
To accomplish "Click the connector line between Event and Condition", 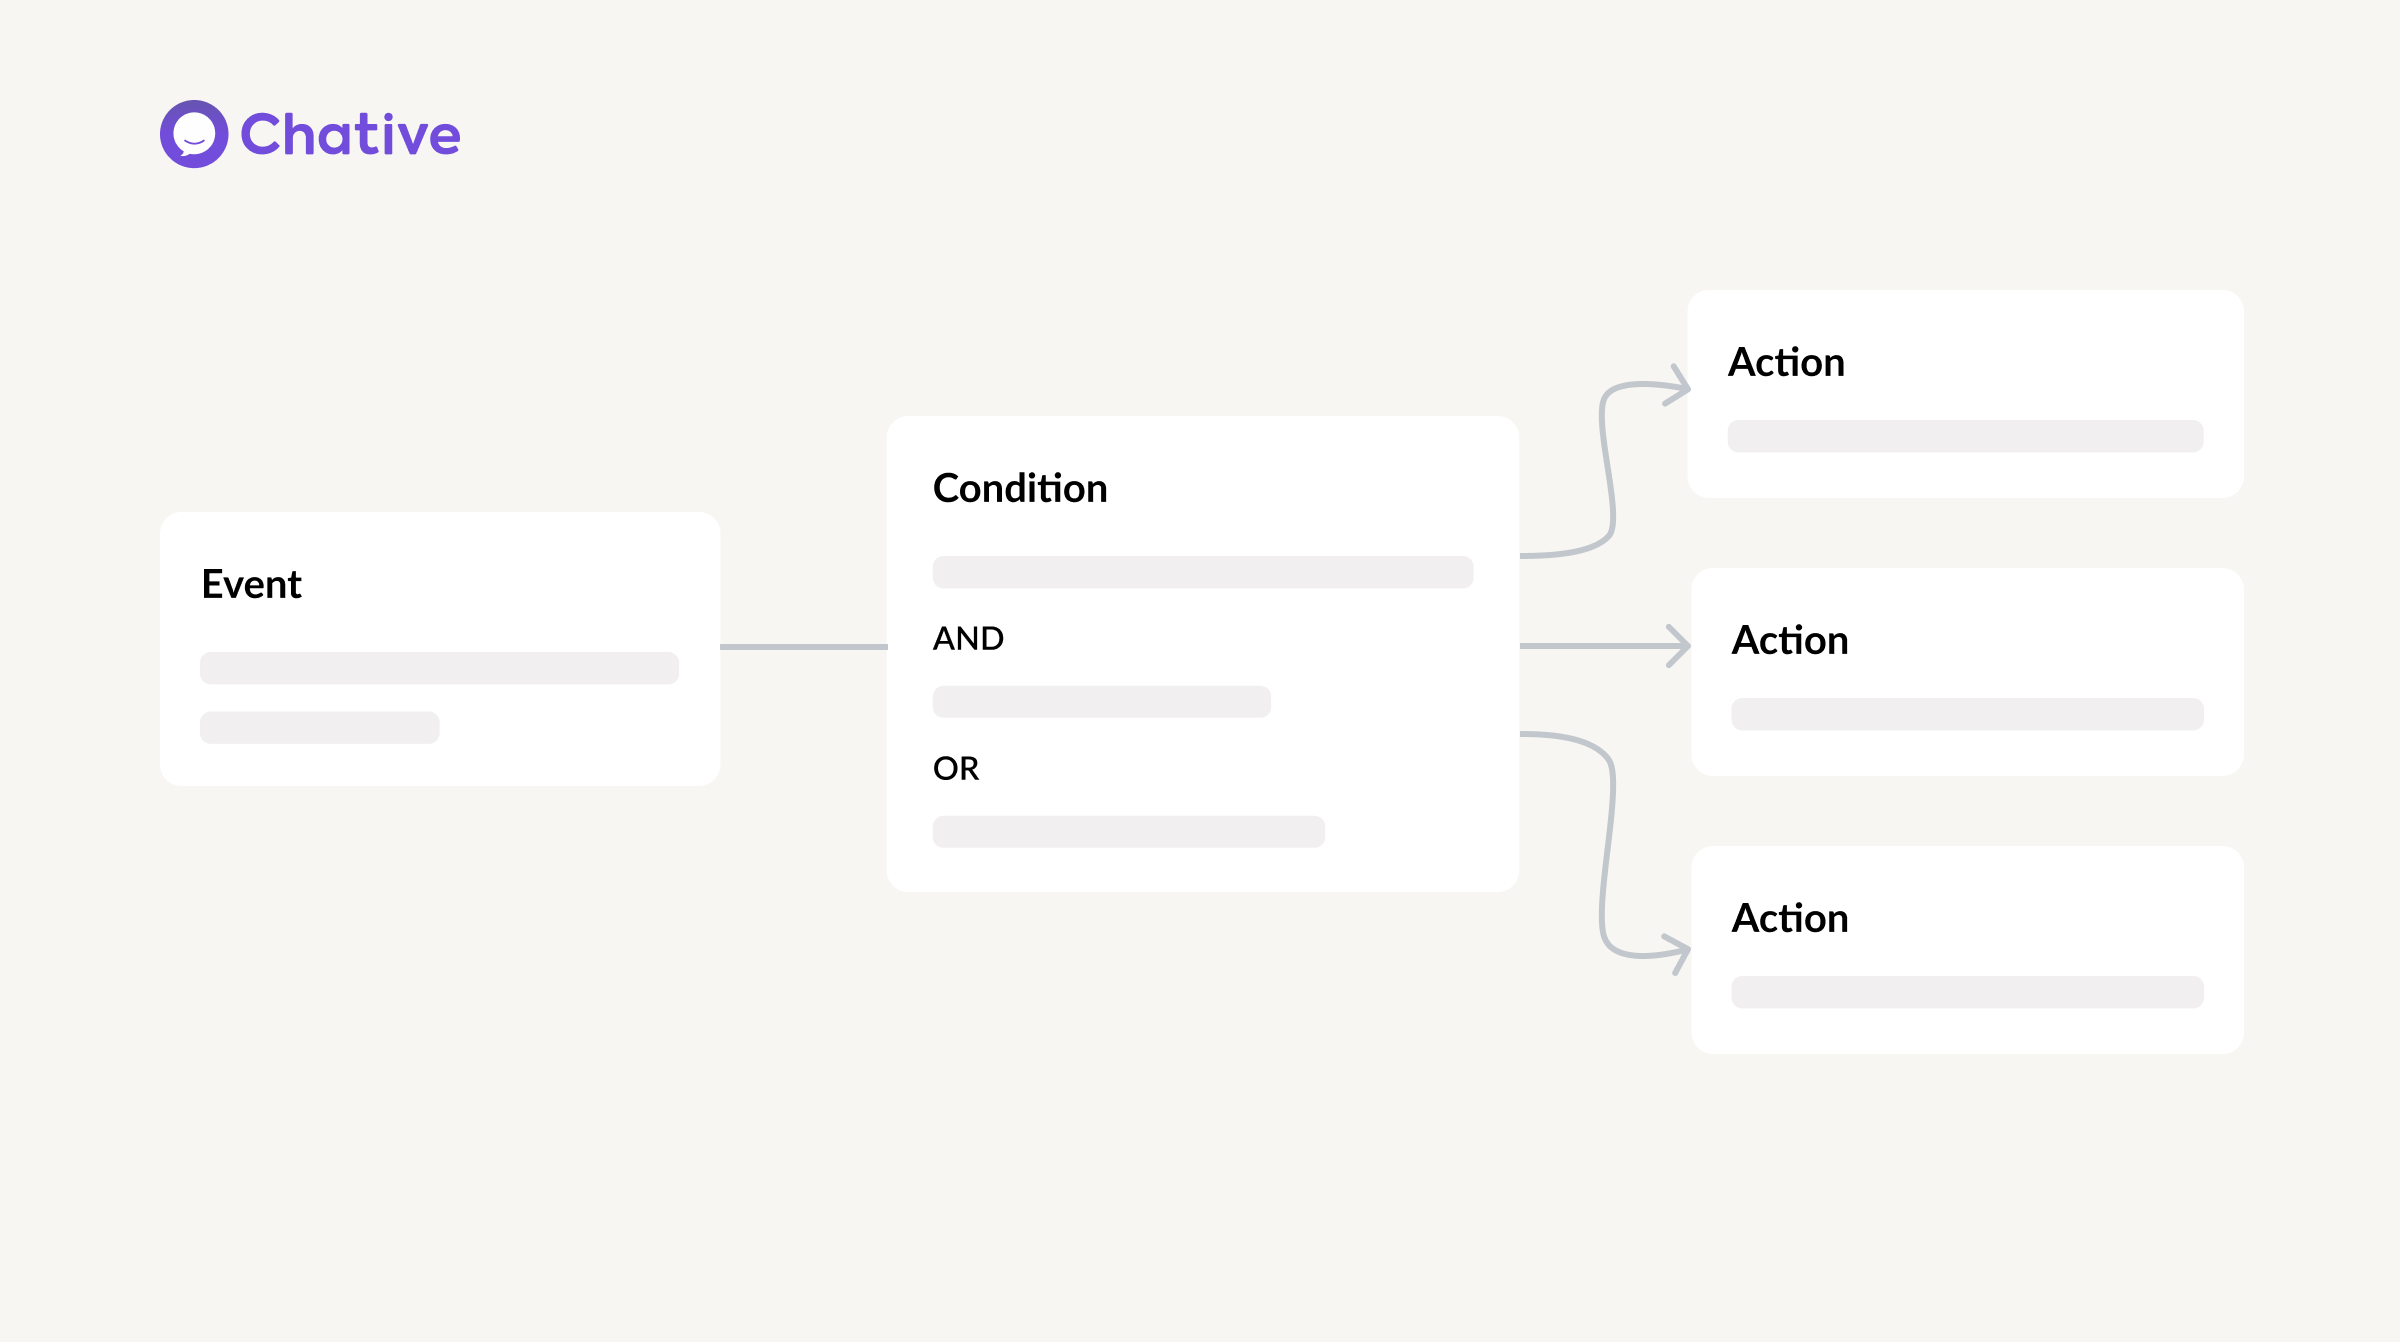I will click(x=804, y=647).
